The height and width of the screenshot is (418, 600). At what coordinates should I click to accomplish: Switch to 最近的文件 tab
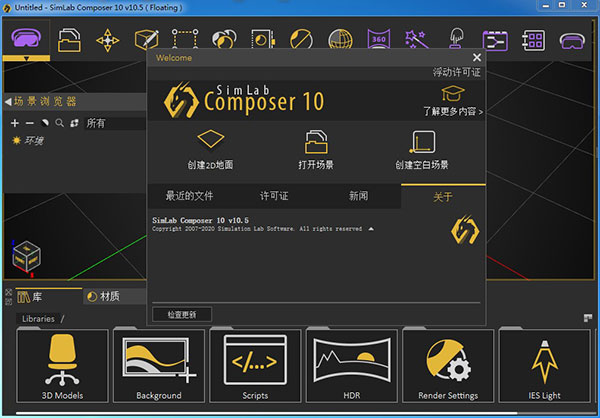[x=189, y=196]
